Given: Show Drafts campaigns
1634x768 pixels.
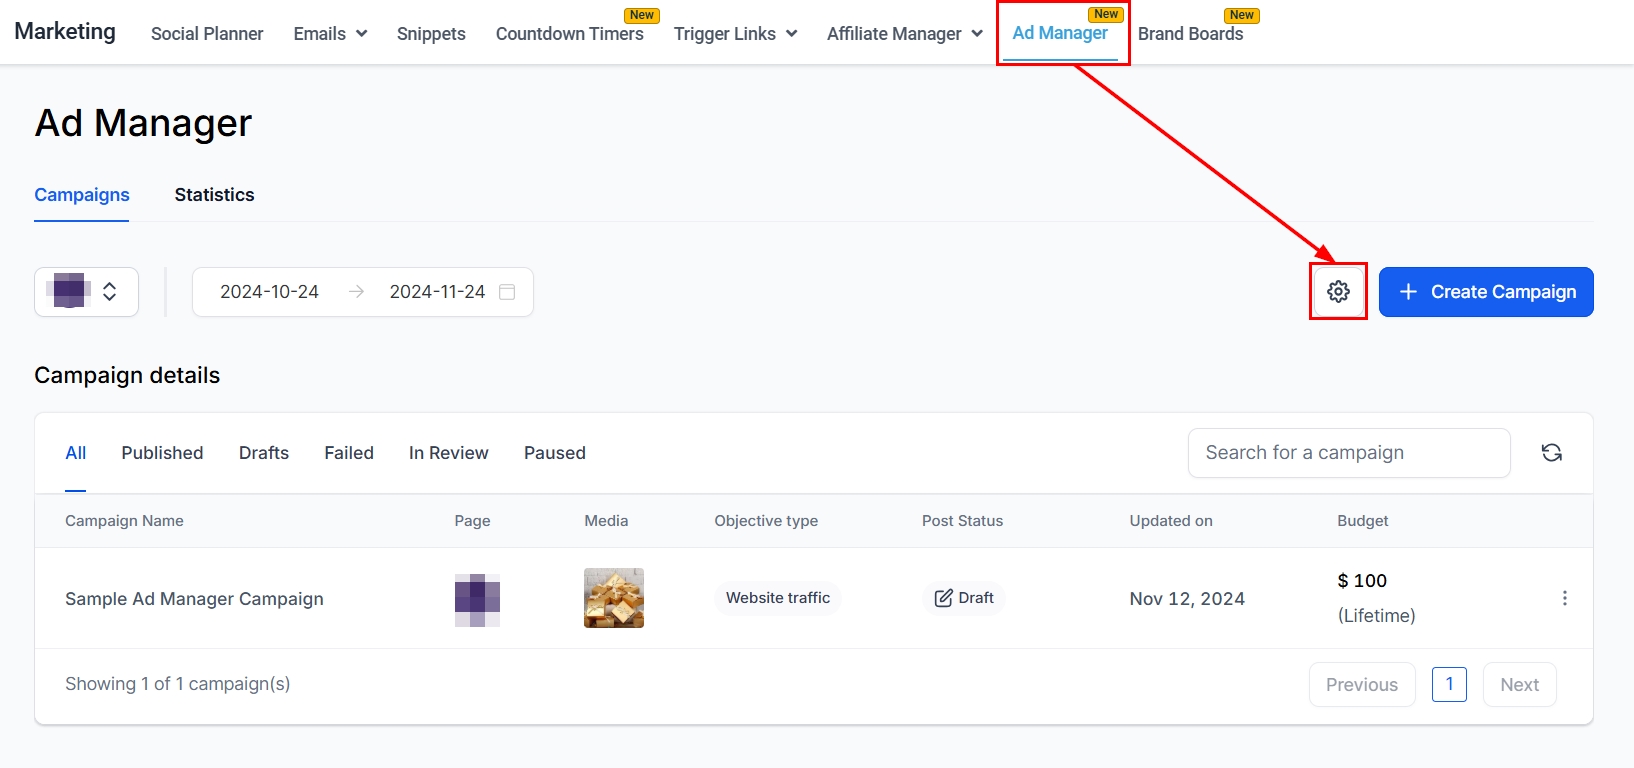Looking at the screenshot, I should point(264,453).
